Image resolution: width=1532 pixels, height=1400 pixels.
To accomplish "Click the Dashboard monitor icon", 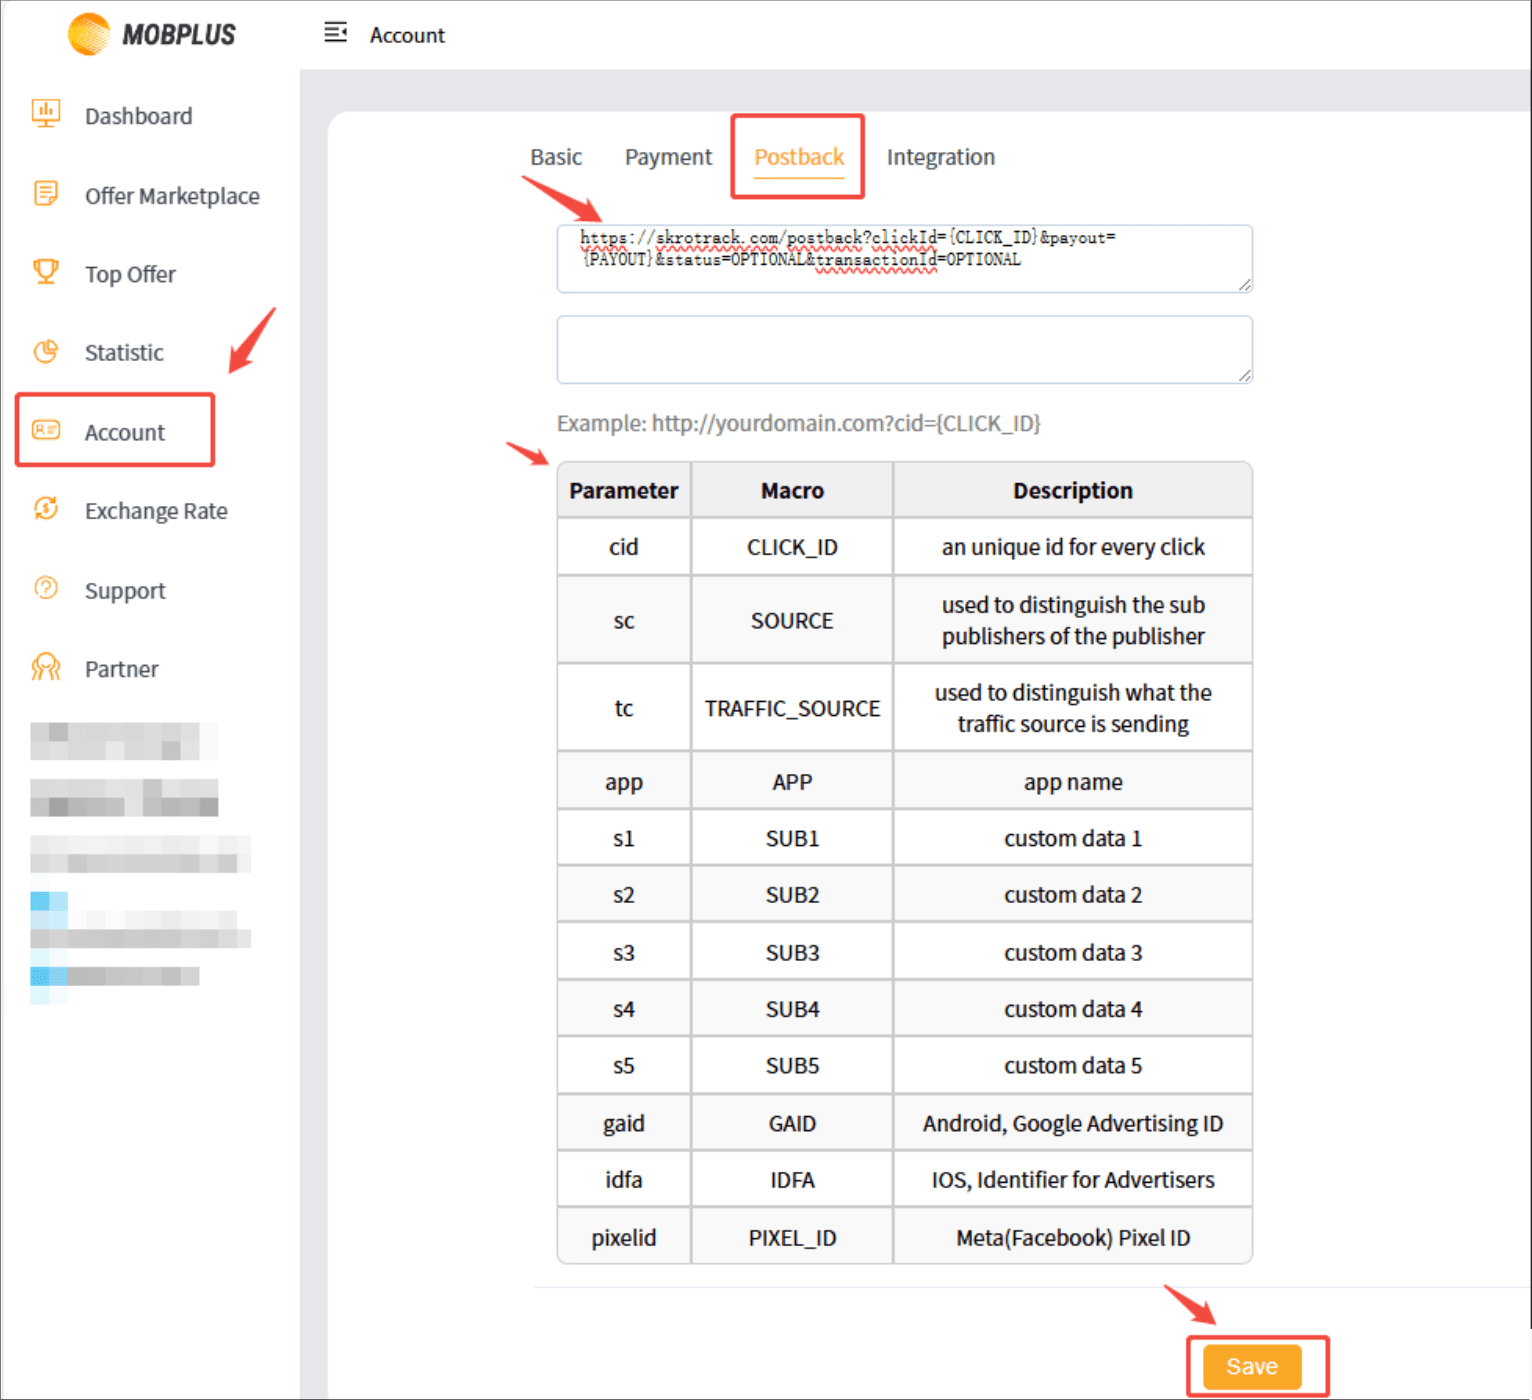I will click(x=46, y=113).
